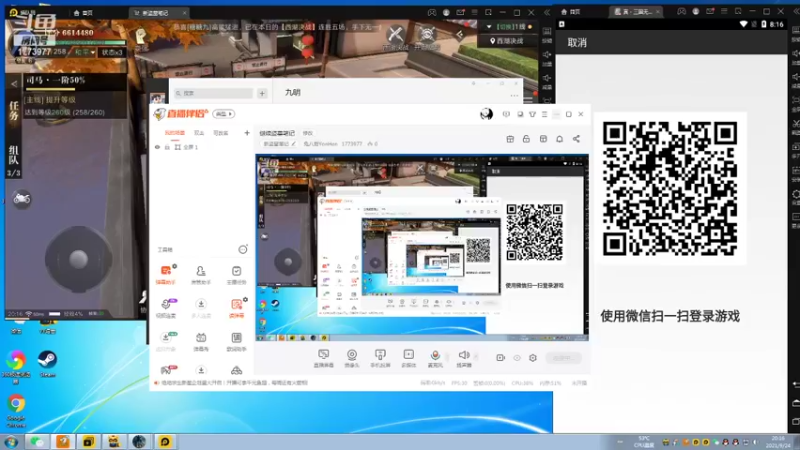Toggle visibility eye for 全屏1 source
The height and width of the screenshot is (450, 800).
tap(157, 147)
